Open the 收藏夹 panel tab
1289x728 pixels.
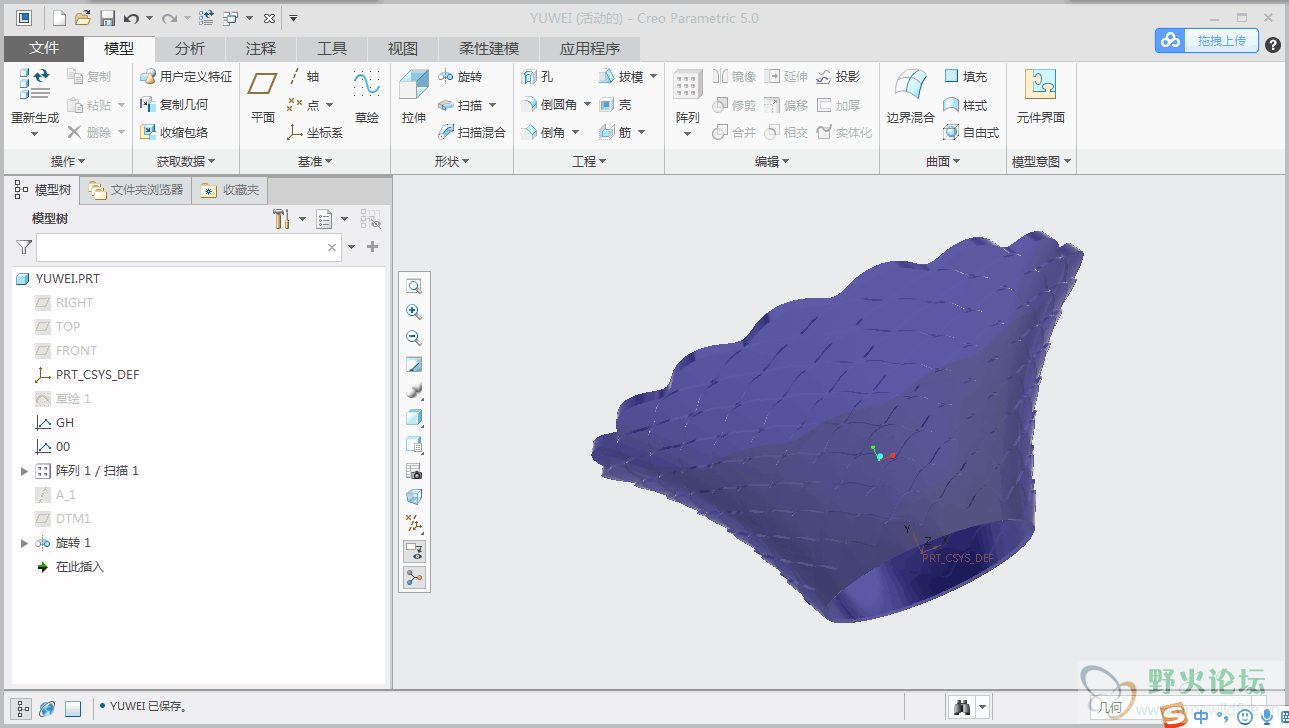point(230,190)
